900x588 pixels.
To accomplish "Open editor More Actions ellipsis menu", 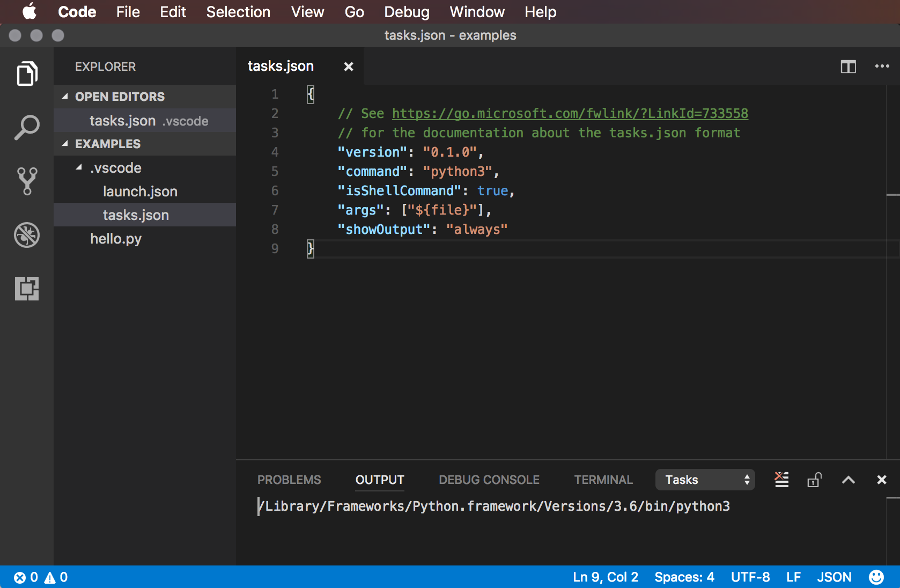I will [x=882, y=66].
